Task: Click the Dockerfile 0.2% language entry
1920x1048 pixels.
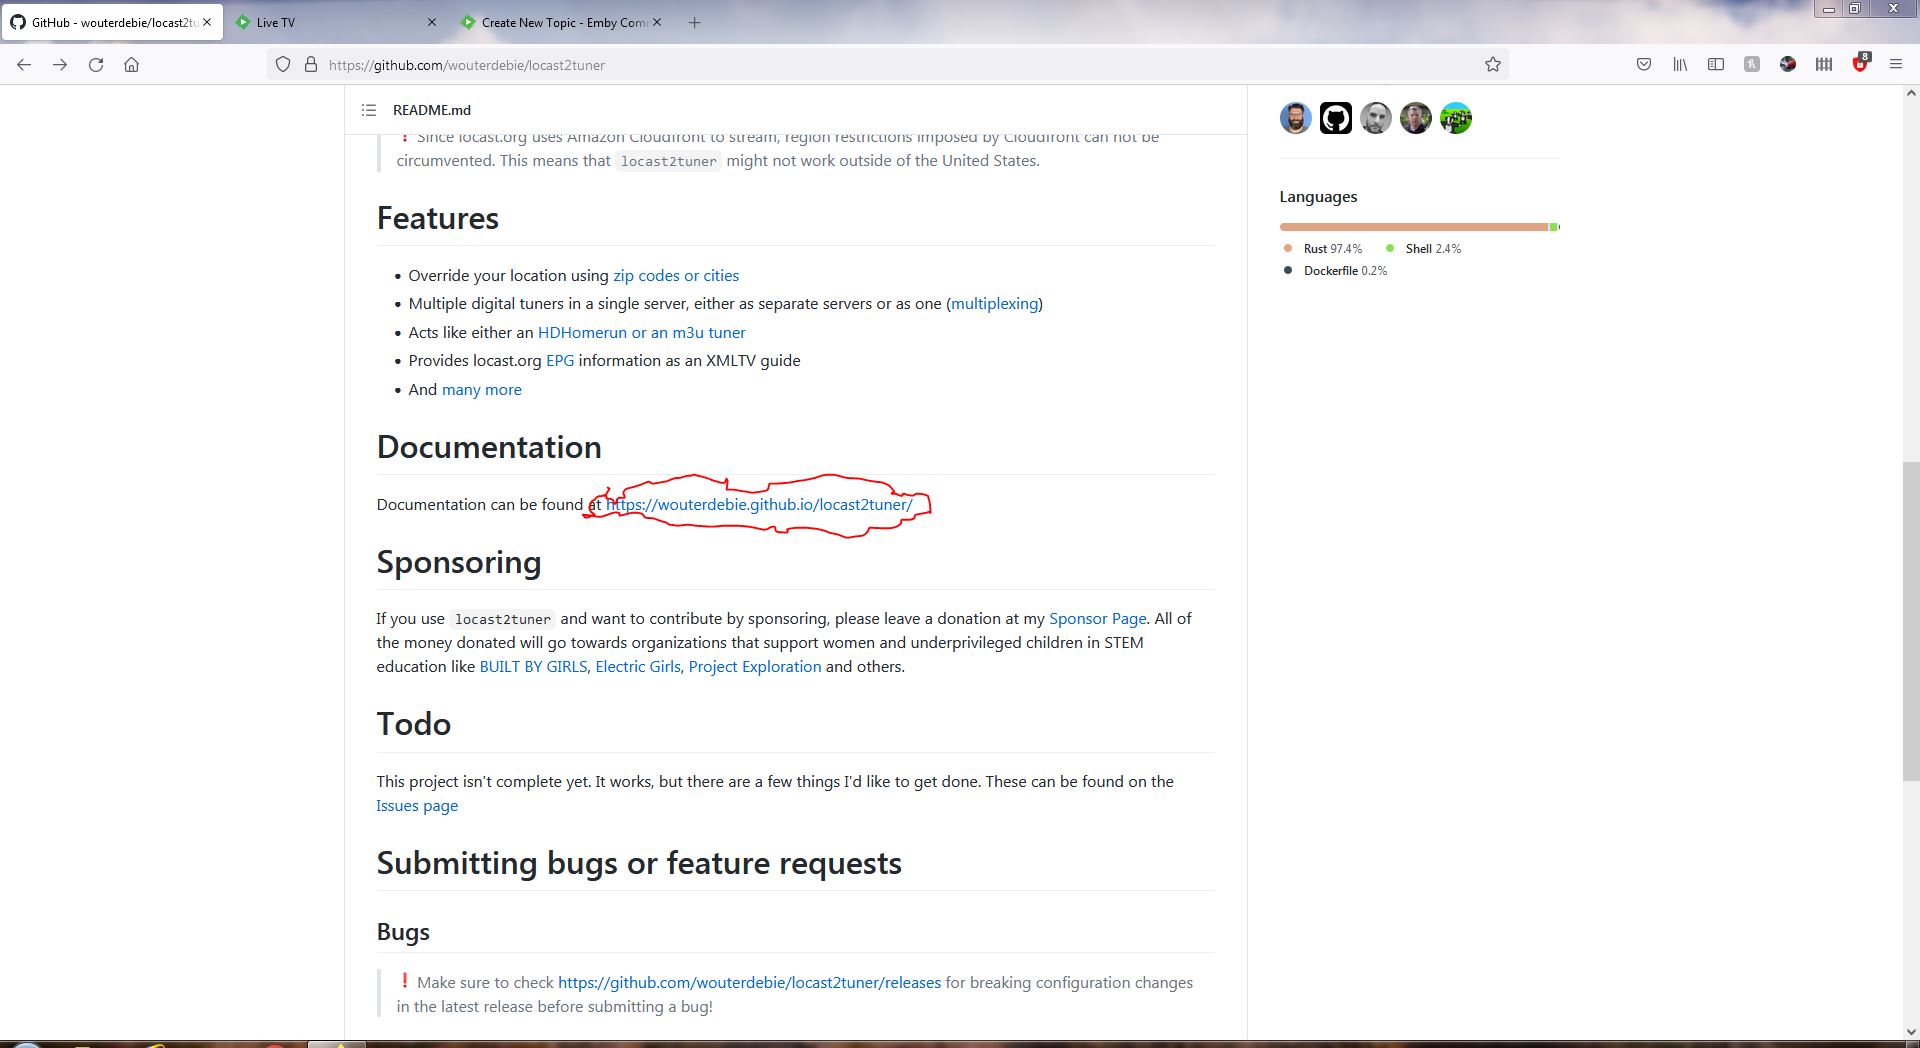Action: (1335, 271)
